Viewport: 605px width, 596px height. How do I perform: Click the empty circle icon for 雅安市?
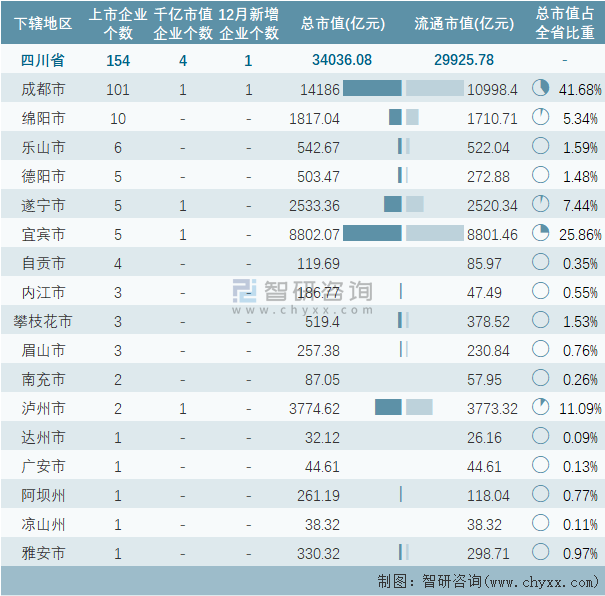point(541,553)
